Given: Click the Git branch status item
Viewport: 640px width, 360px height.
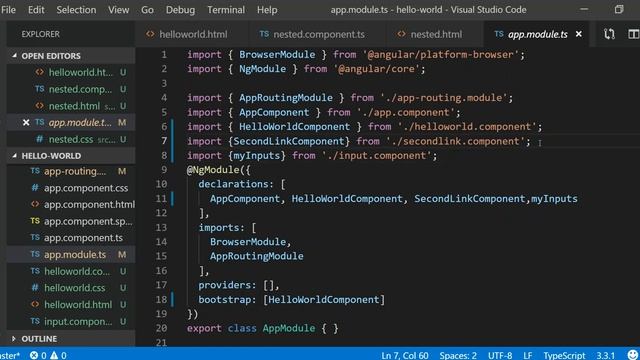Looking at the screenshot, I should [10, 355].
